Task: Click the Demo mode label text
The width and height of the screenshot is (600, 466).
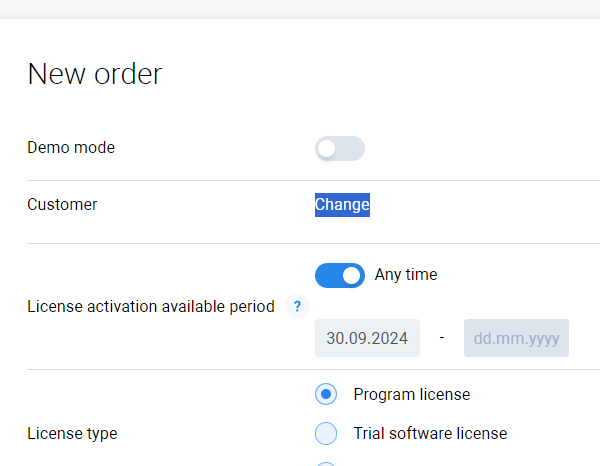Action: (71, 148)
